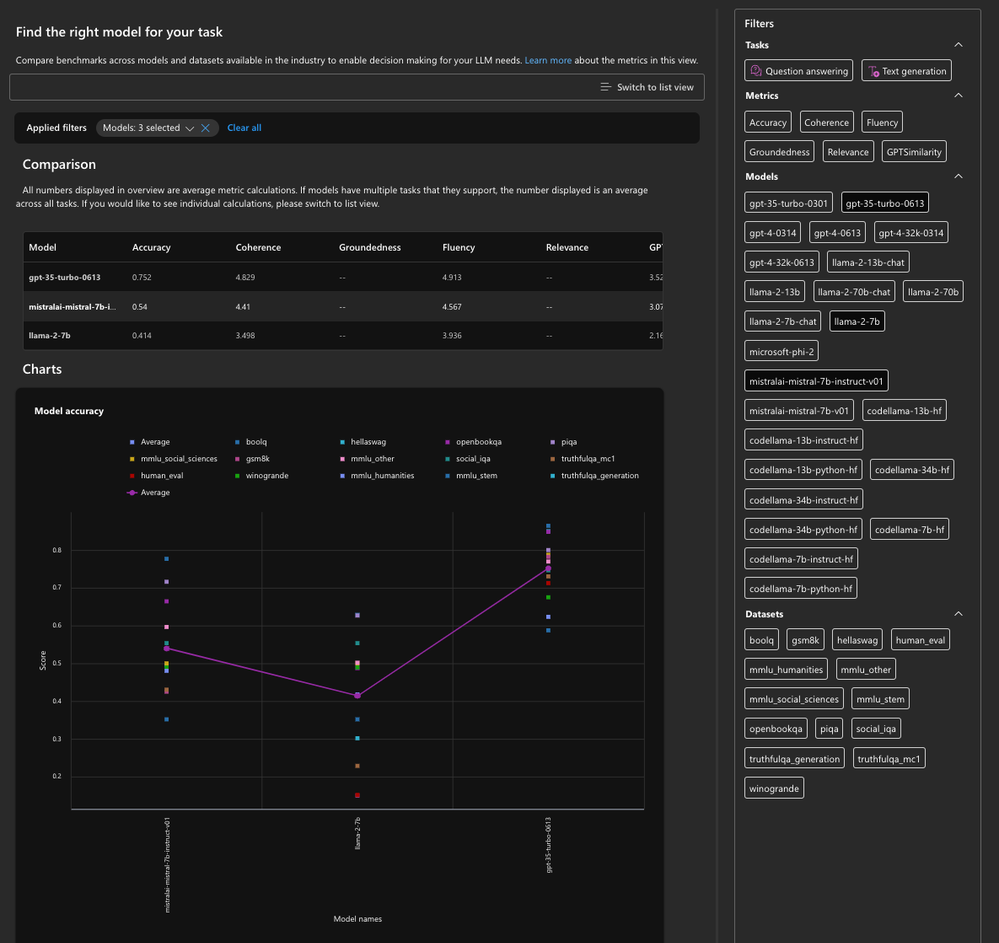Click the Question answering task icon
Image resolution: width=999 pixels, height=943 pixels.
coord(757,71)
